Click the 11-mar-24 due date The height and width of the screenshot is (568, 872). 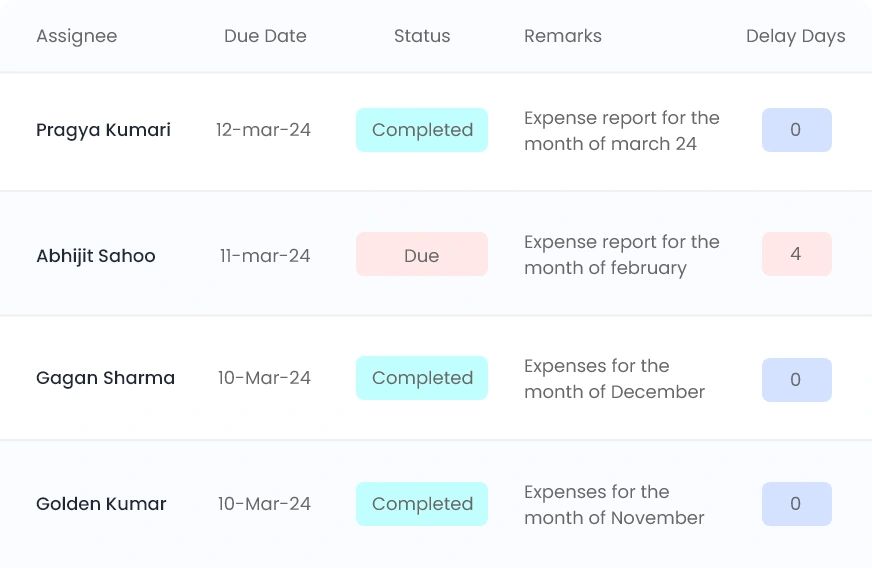coord(265,256)
